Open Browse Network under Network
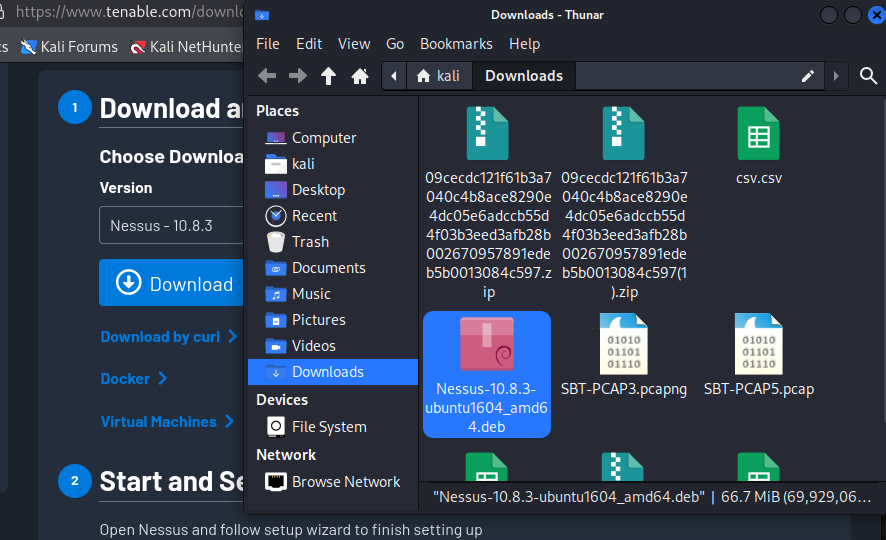Image resolution: width=886 pixels, height=540 pixels. pos(333,482)
